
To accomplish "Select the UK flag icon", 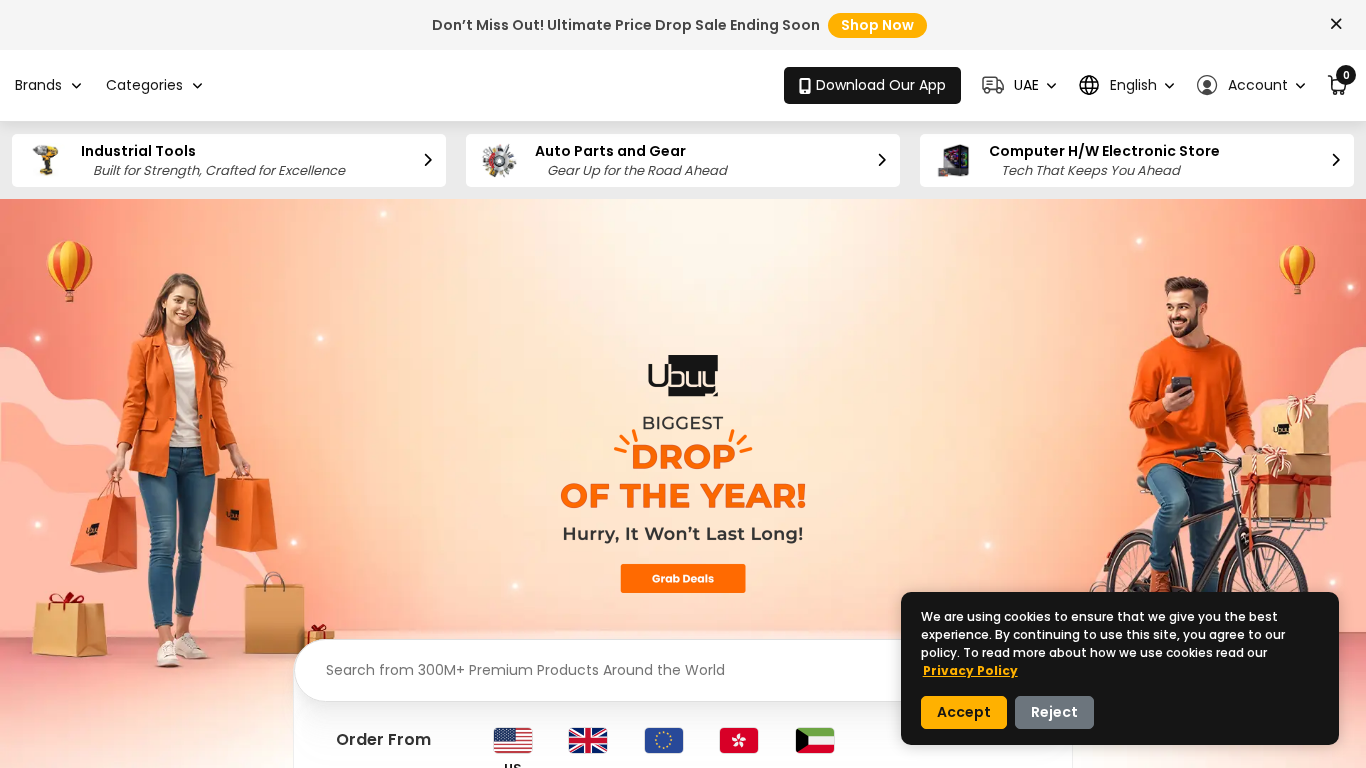I will coord(588,740).
